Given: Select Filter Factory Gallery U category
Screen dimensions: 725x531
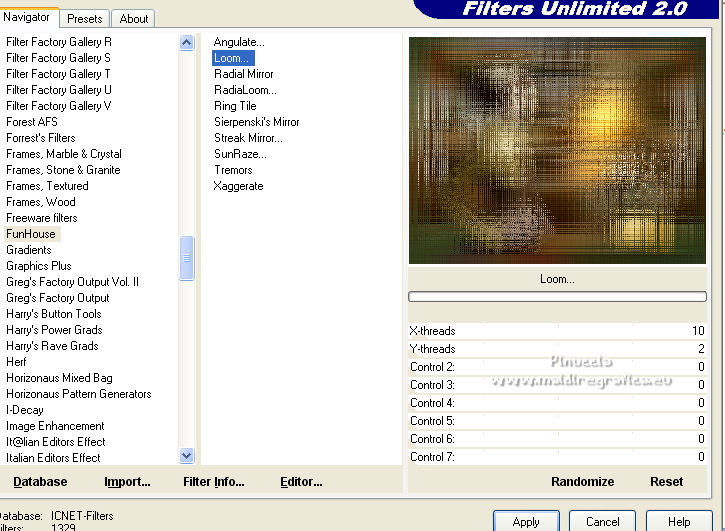Looking at the screenshot, I should [x=59, y=90].
